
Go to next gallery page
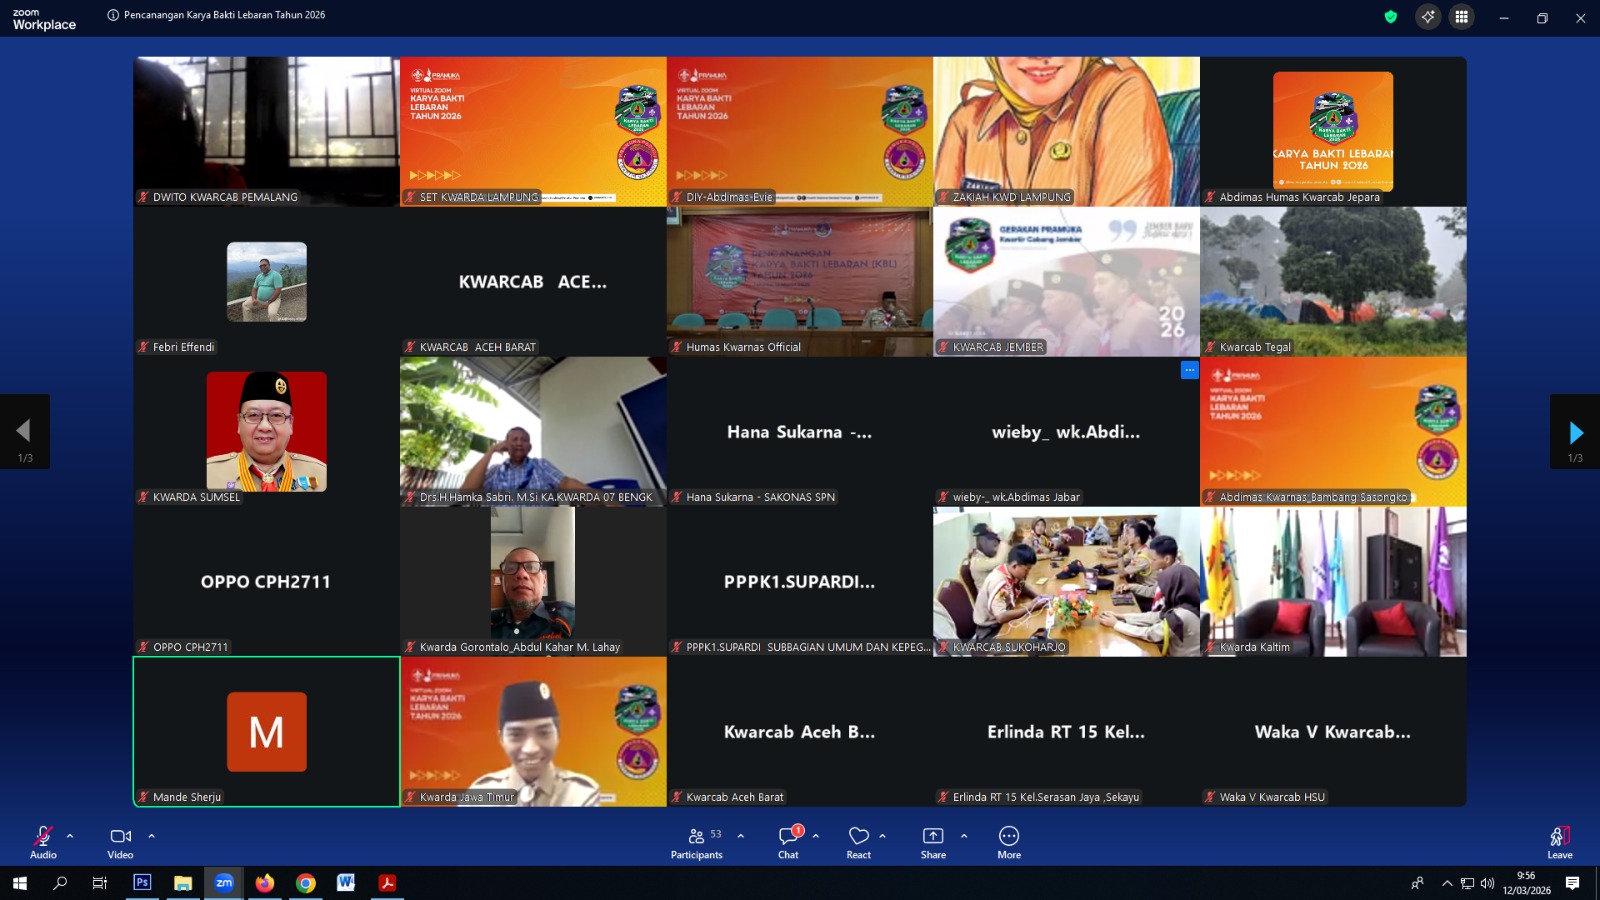pos(1575,432)
